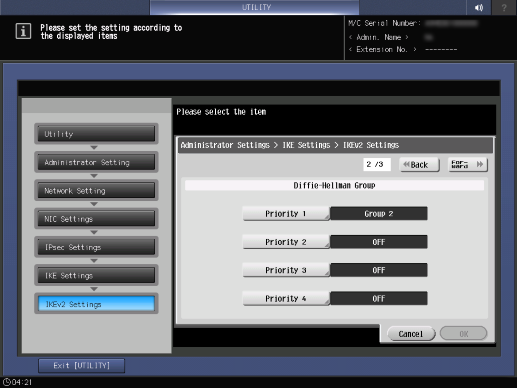The height and width of the screenshot is (388, 517).
Task: Go to the previous page with Back
Action: 419,165
